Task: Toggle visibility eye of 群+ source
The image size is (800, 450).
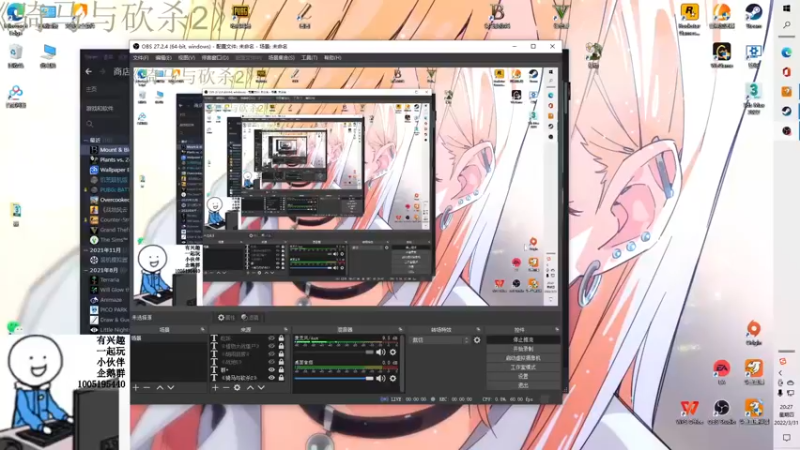Action: coord(271,370)
